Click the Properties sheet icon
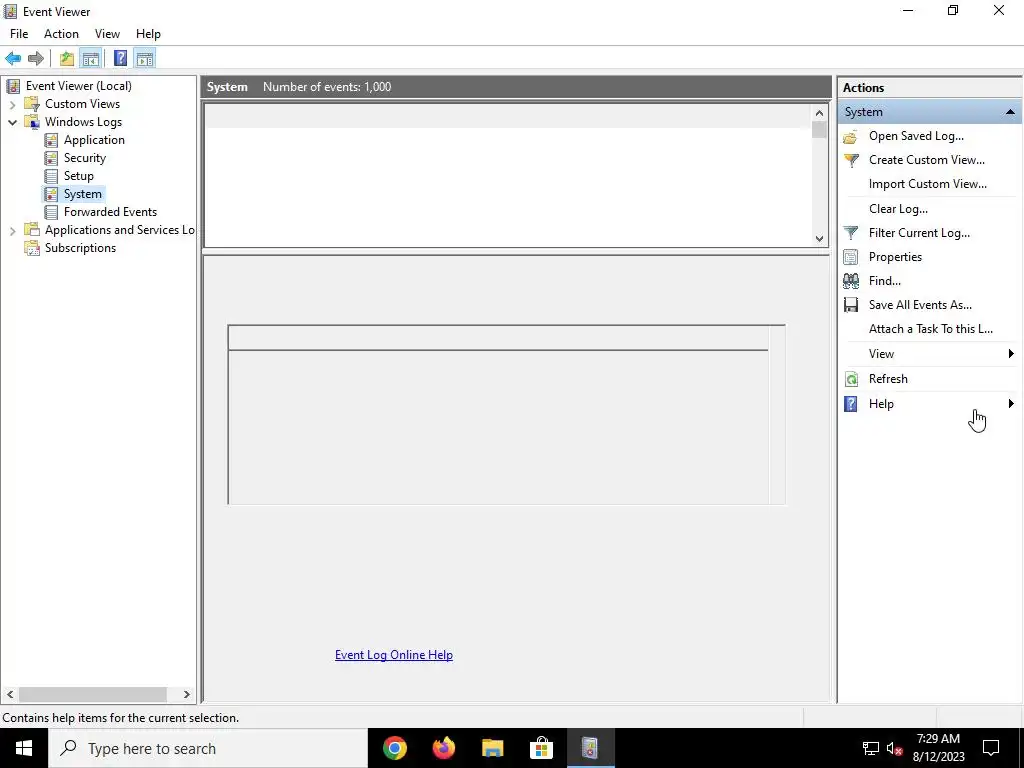 click(850, 257)
